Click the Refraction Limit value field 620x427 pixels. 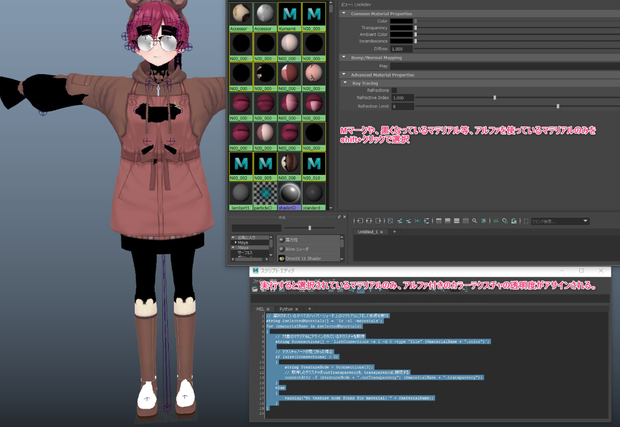(x=403, y=106)
